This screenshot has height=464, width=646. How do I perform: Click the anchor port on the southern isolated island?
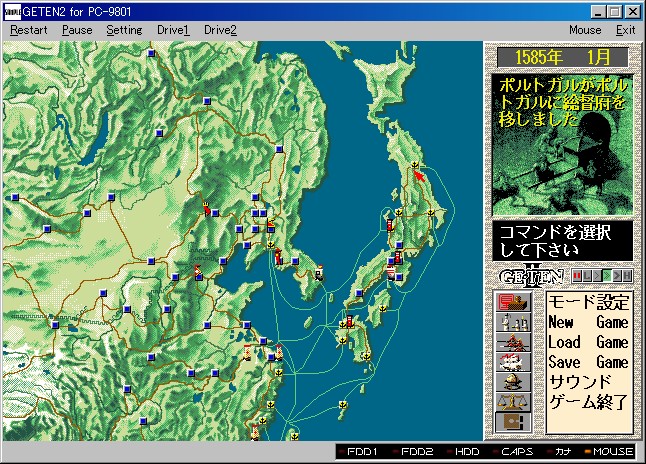point(342,405)
